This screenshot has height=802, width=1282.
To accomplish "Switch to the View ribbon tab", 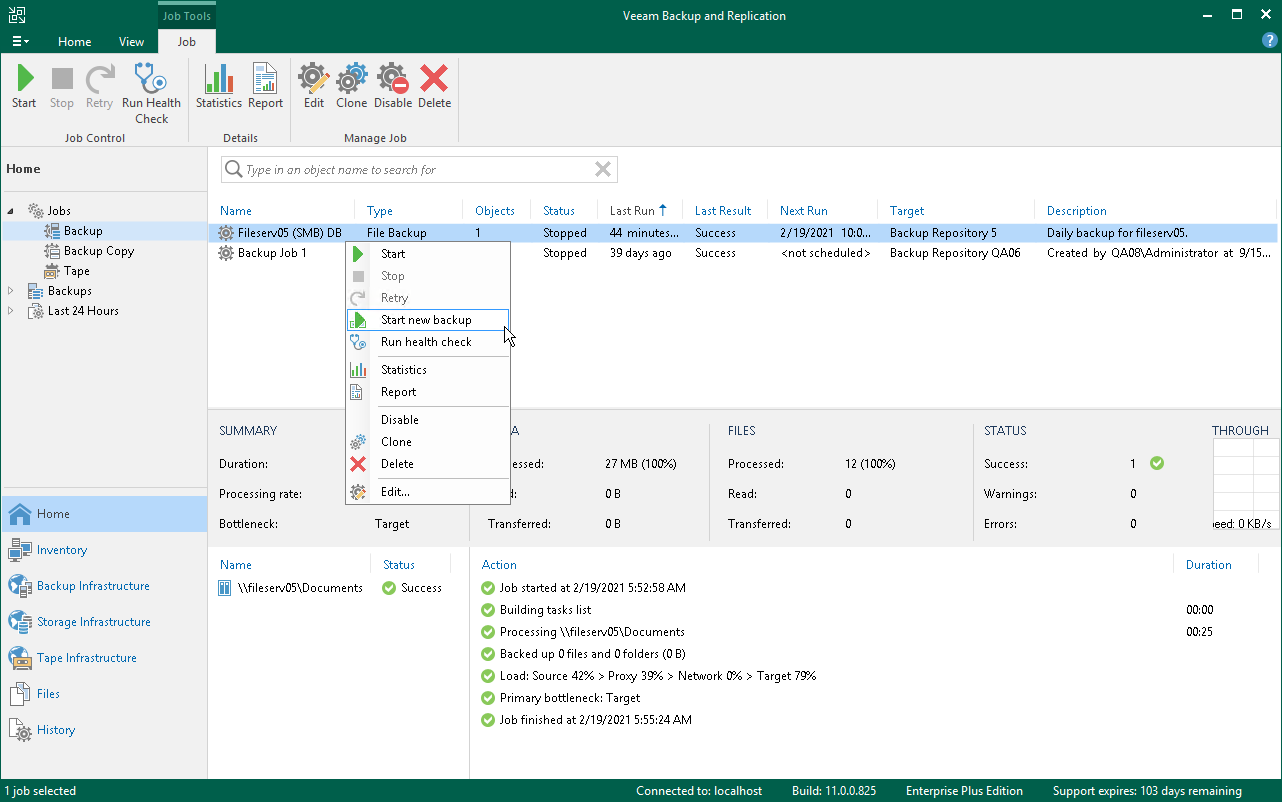I will 131,42.
